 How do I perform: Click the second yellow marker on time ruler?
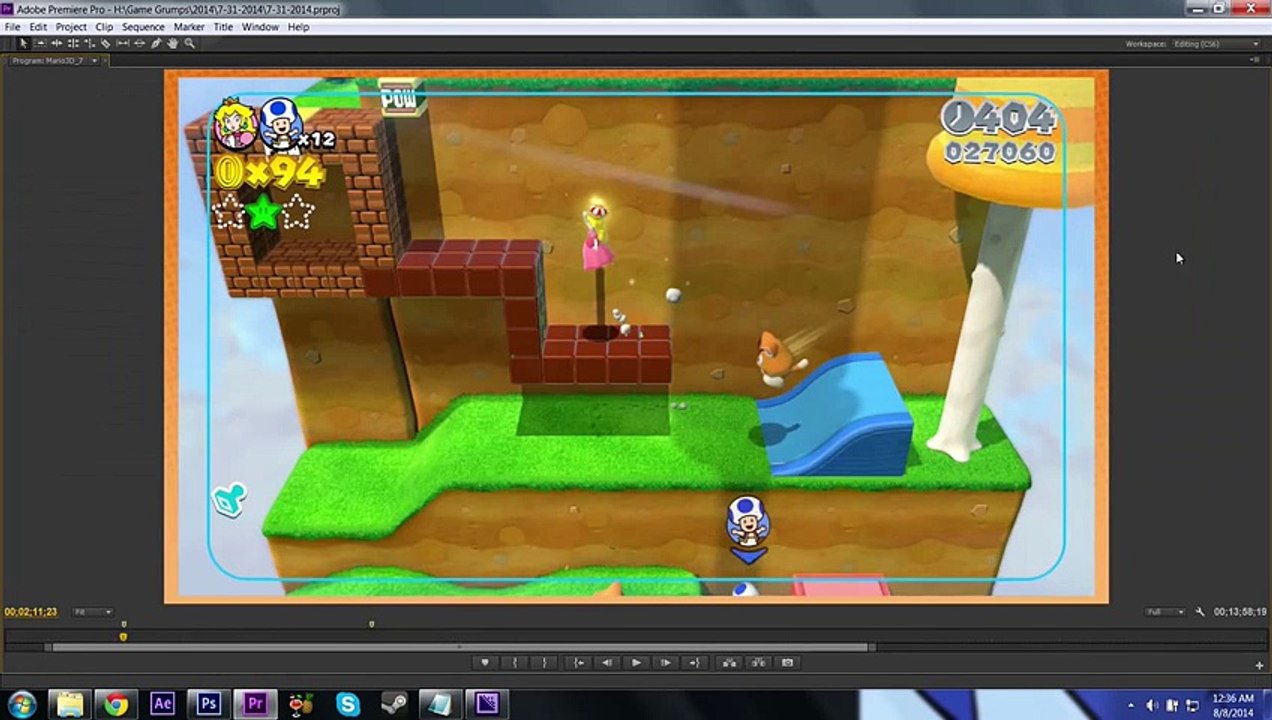tap(371, 624)
